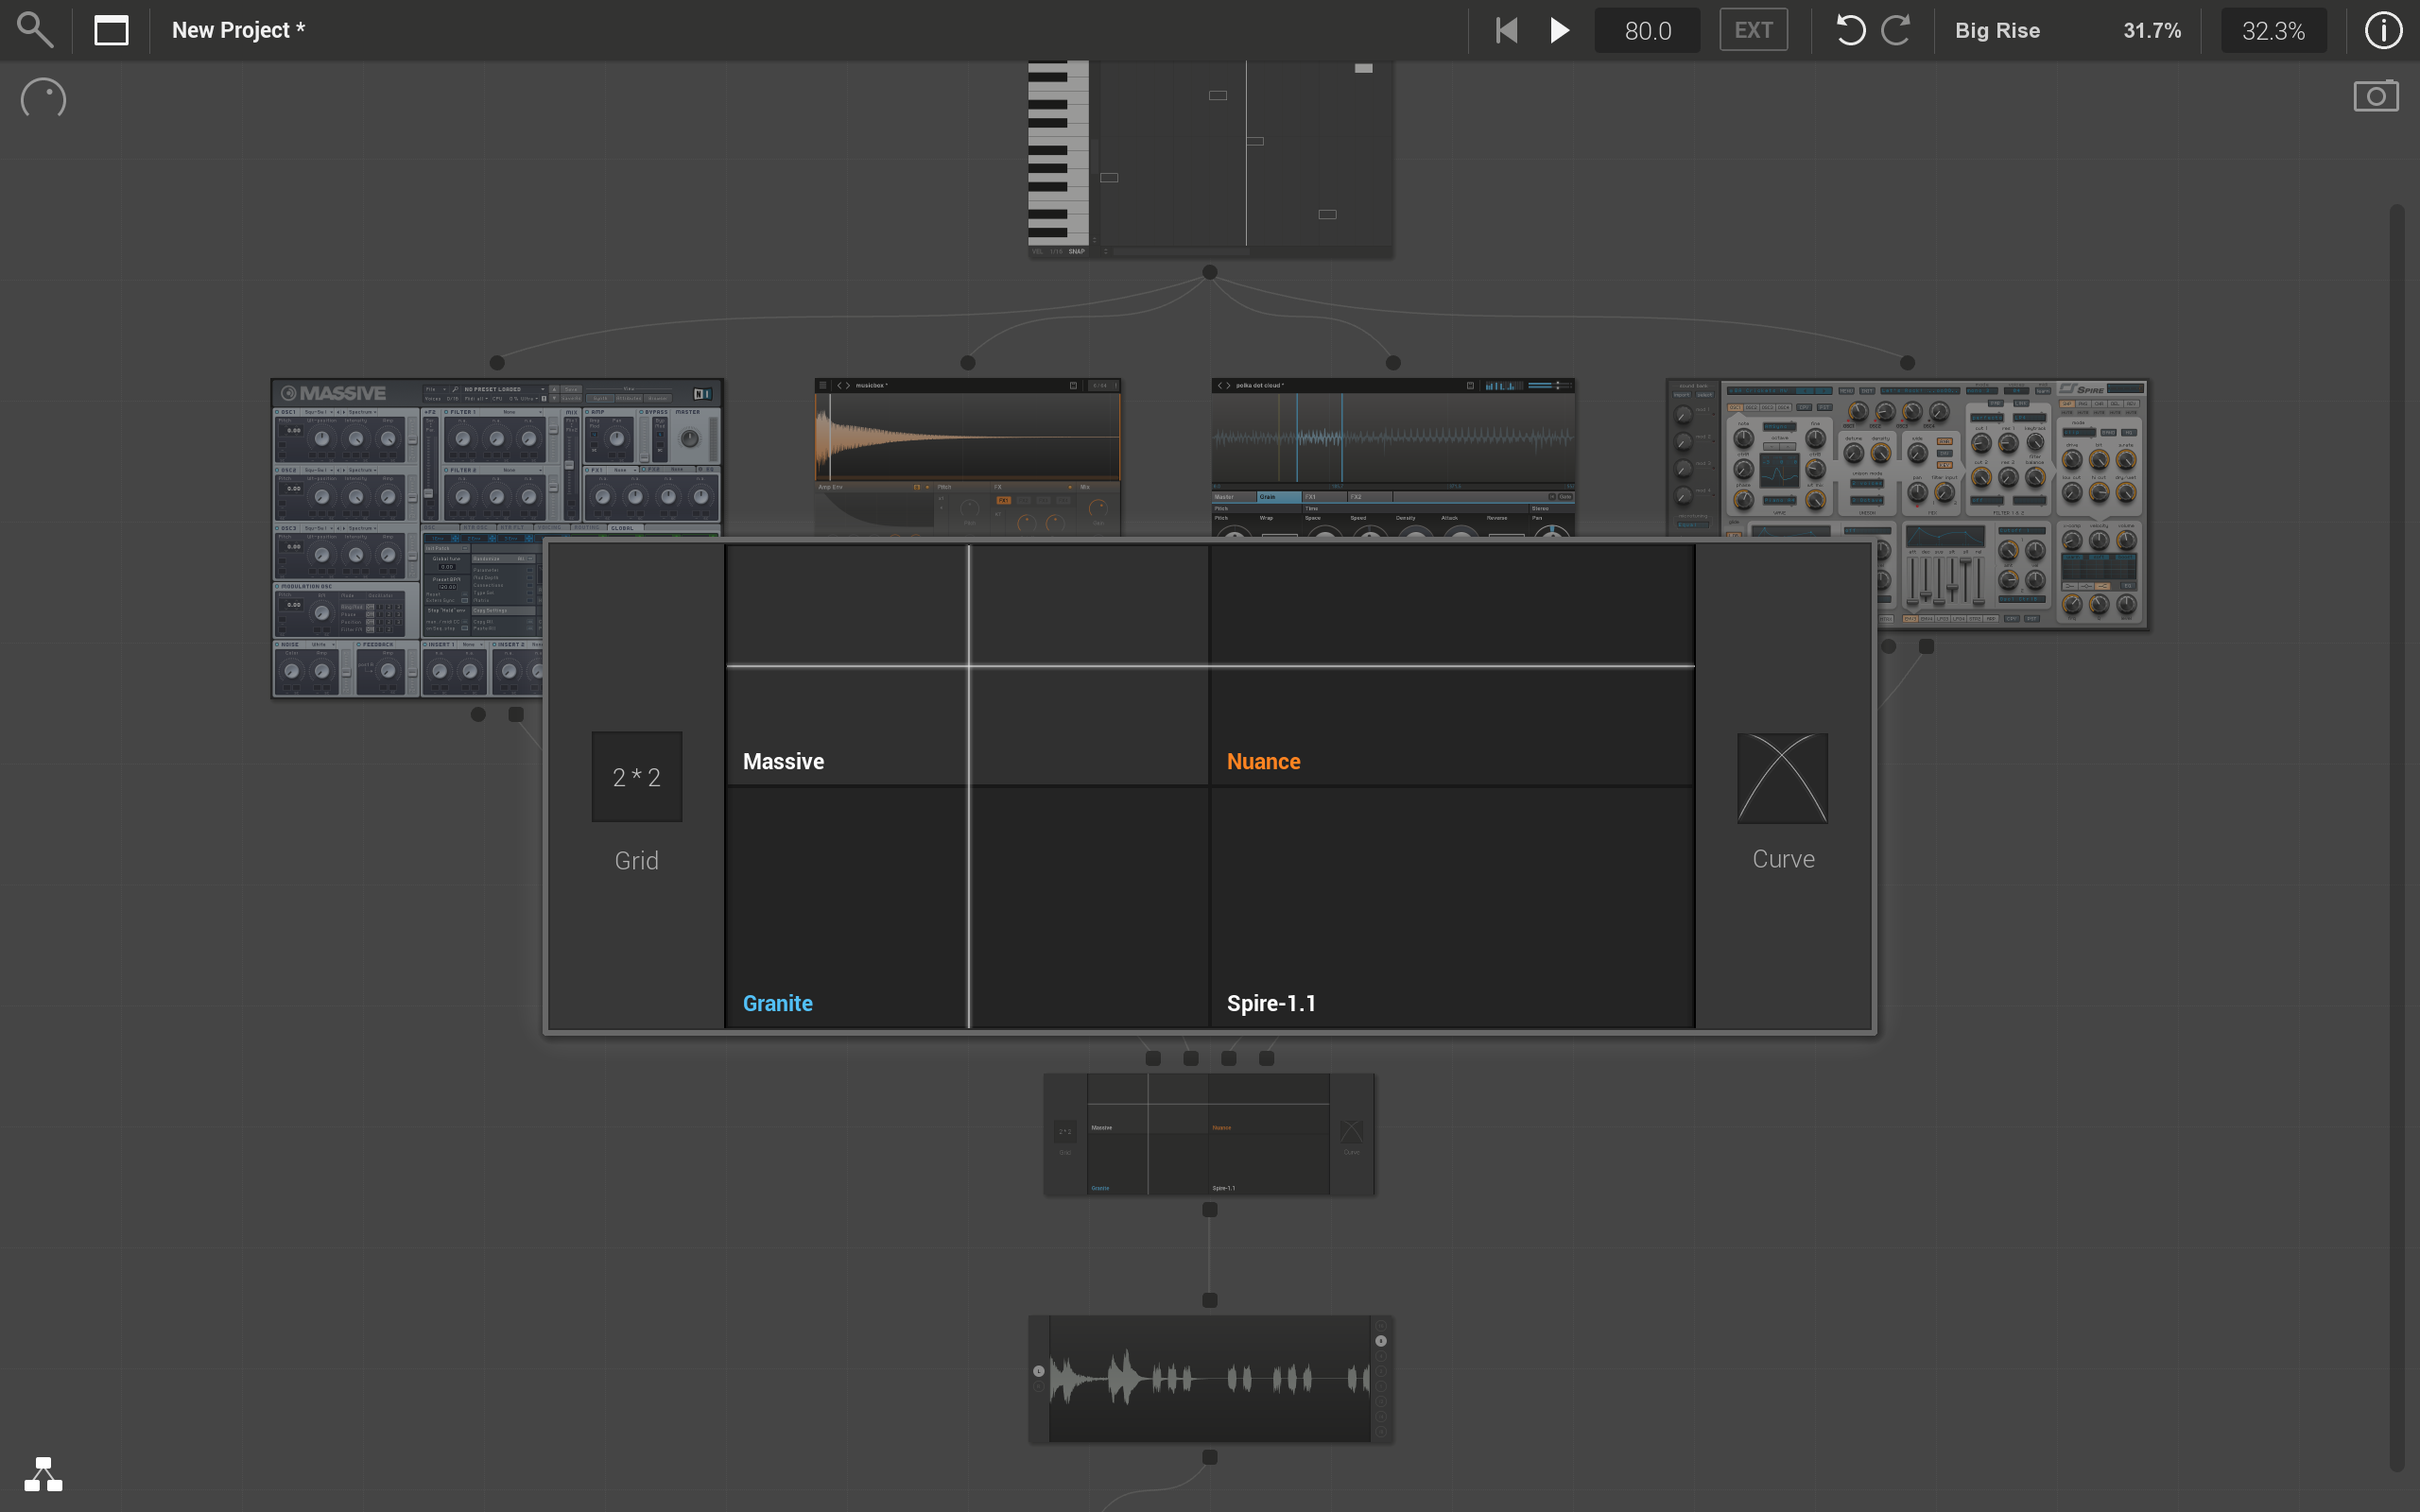Open the Nuance synthesizer plugin
Screen dimensions: 2420x1512
tap(1263, 762)
